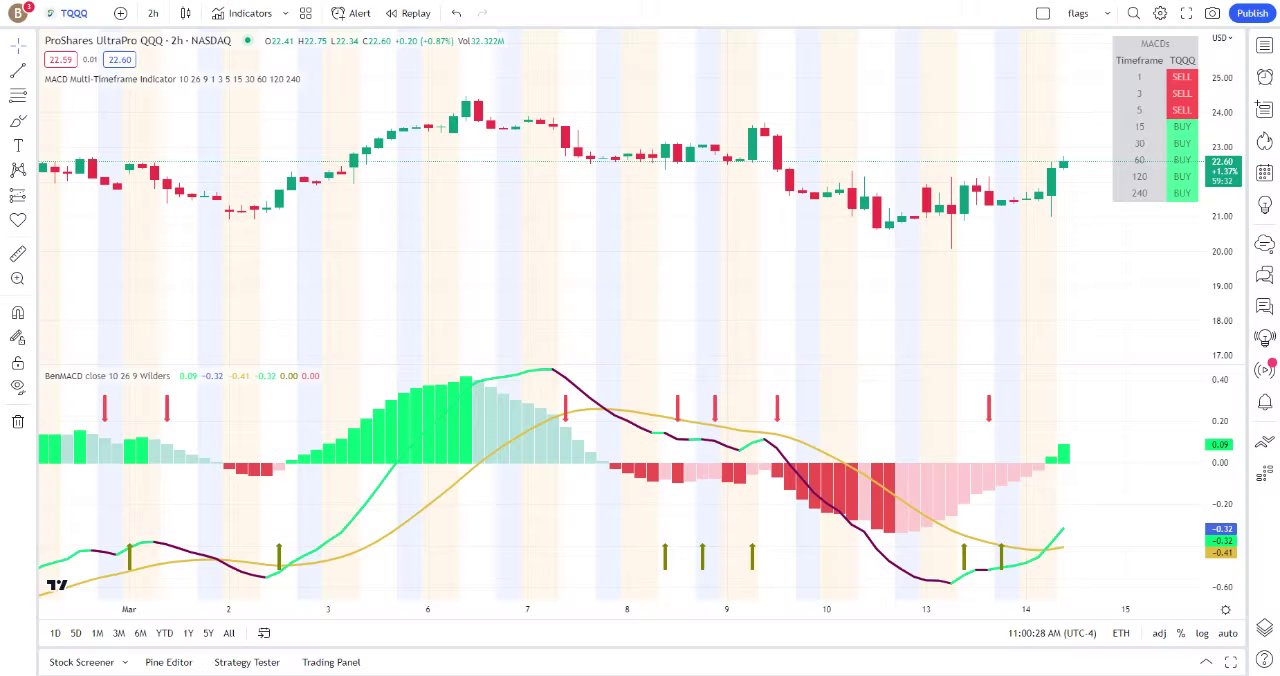Open the flags layout dropdown arrow

1107,13
